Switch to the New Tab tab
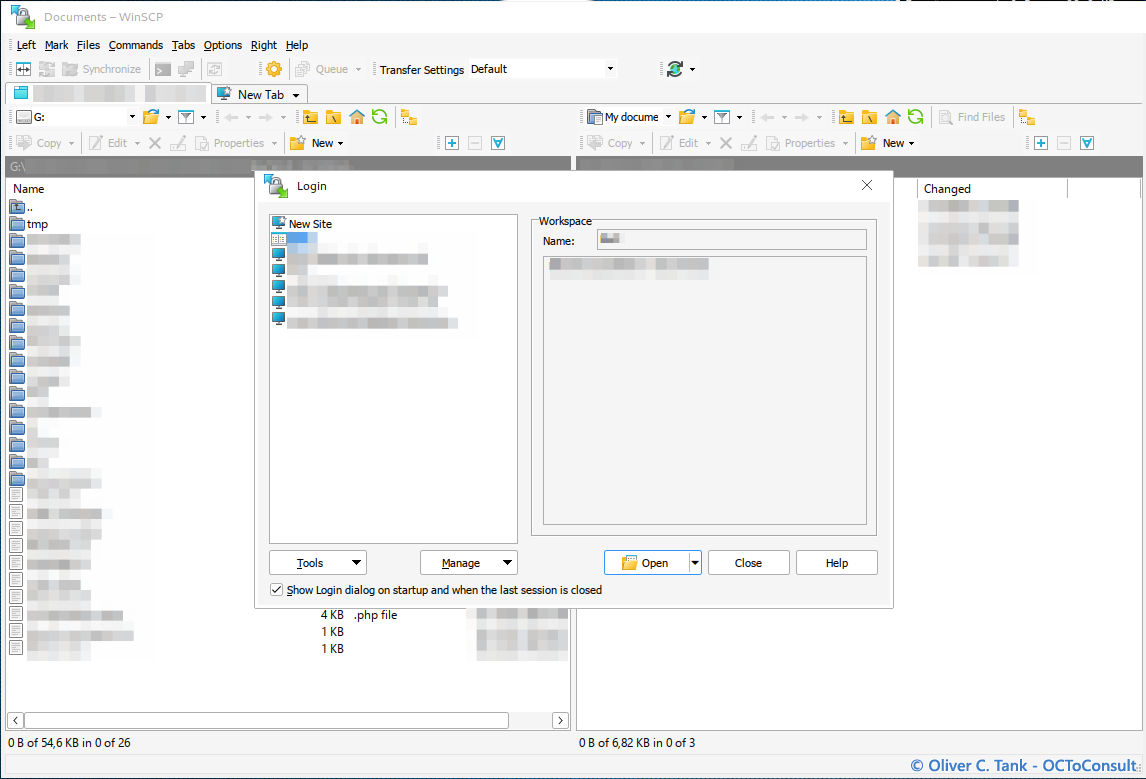1146x779 pixels. (x=259, y=95)
